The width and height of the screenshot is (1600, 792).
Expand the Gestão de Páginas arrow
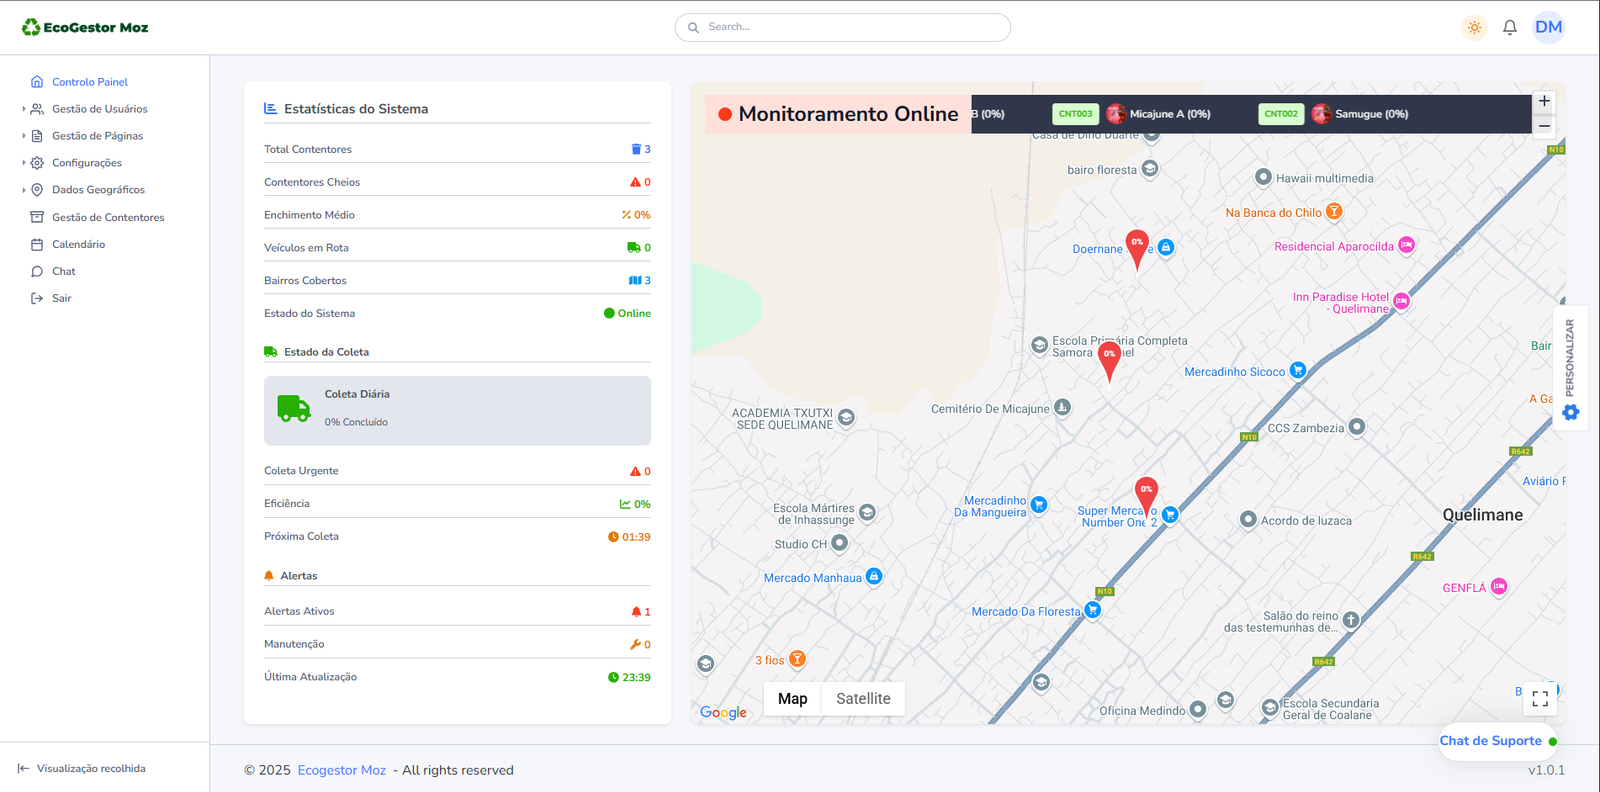click(24, 136)
